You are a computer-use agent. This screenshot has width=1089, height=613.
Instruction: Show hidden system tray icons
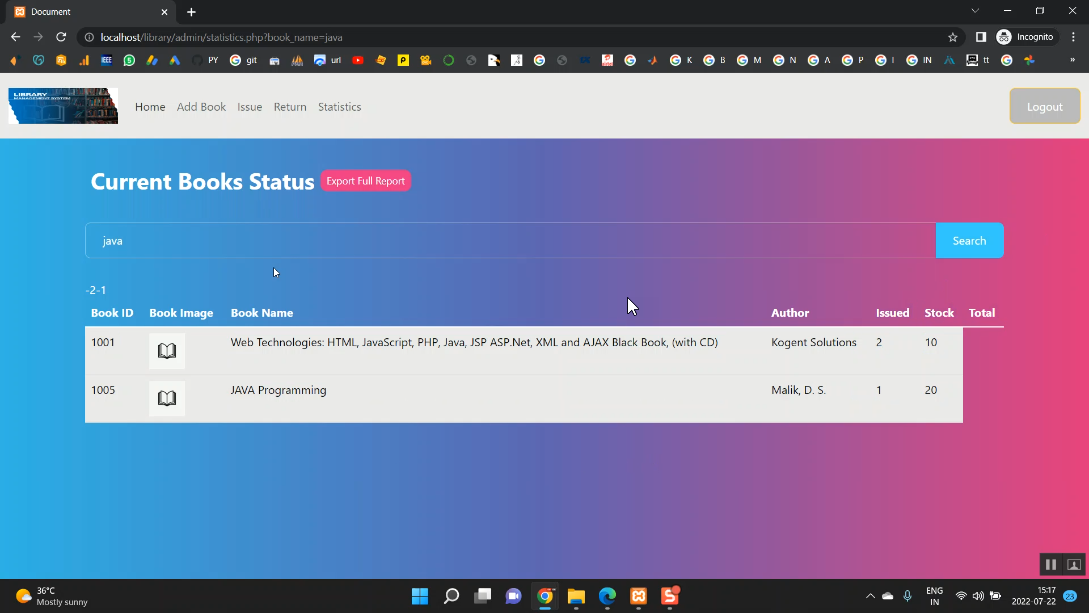point(870,596)
